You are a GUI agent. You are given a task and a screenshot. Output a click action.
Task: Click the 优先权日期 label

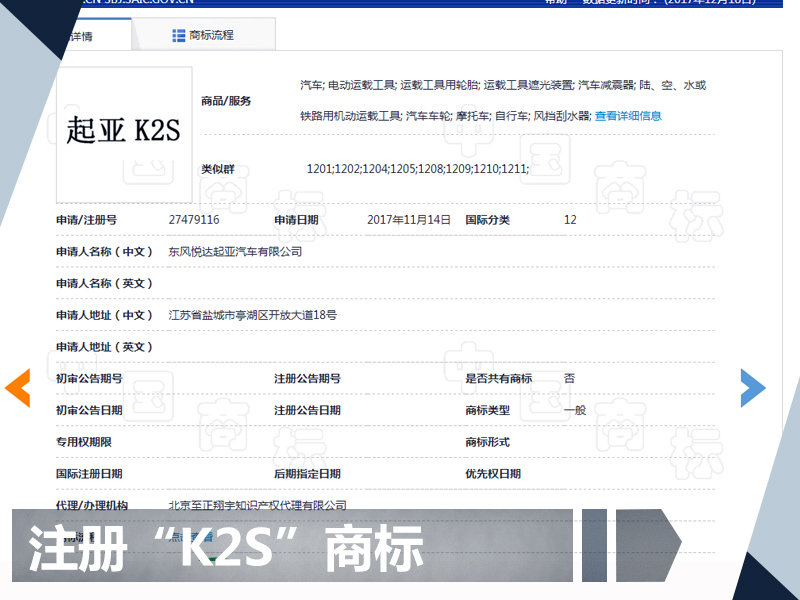[x=493, y=473]
